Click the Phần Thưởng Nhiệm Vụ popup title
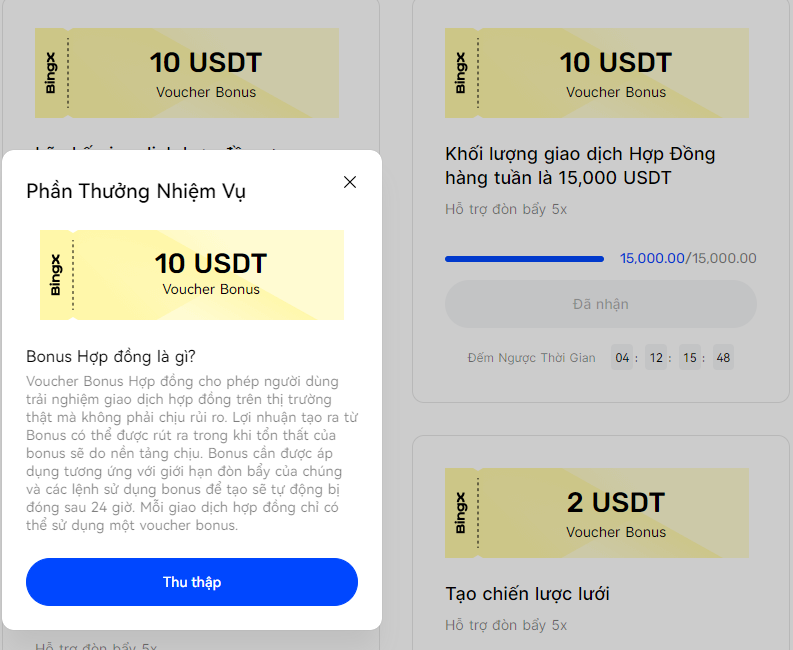This screenshot has height=650, width=793. pyautogui.click(x=136, y=191)
